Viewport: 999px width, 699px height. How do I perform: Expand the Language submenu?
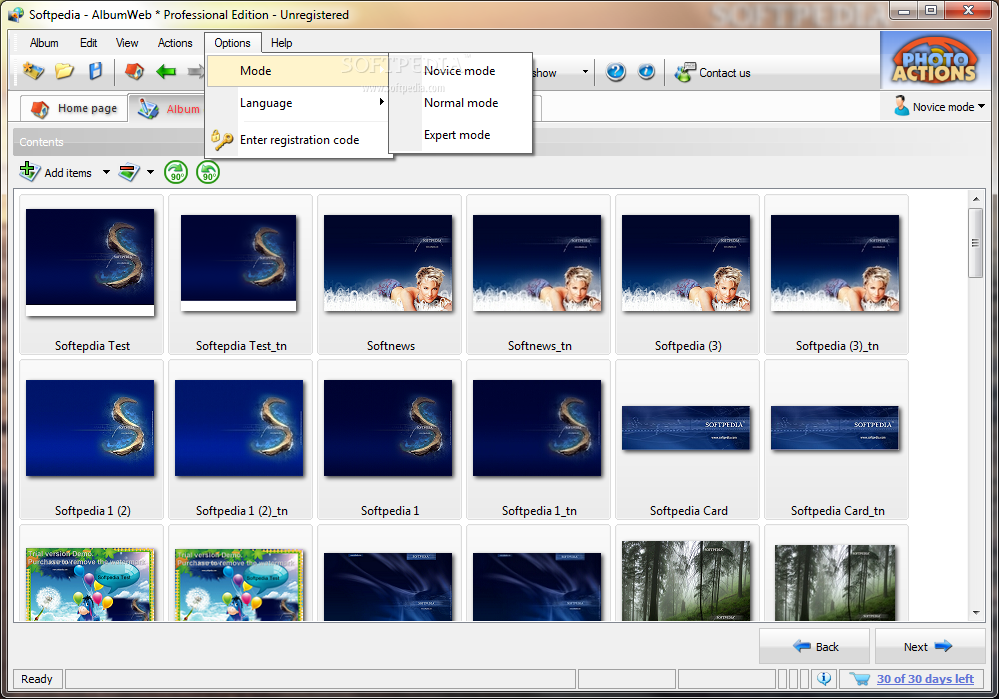pyautogui.click(x=298, y=103)
